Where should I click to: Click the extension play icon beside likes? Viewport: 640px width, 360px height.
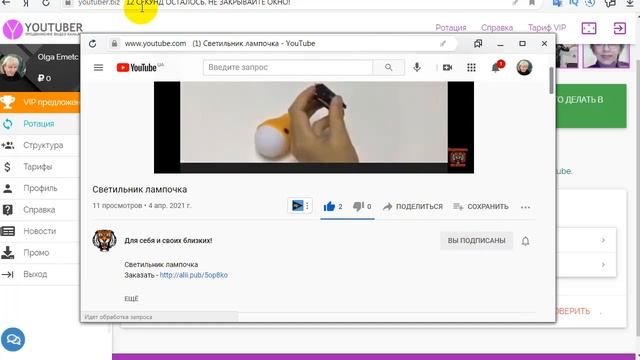tap(298, 206)
